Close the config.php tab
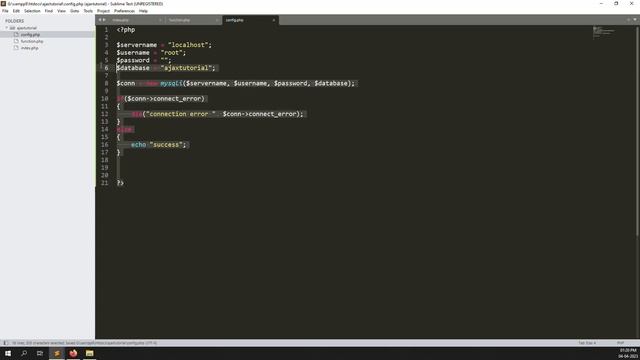Screen dimensions: 640x360 (x=274, y=20)
